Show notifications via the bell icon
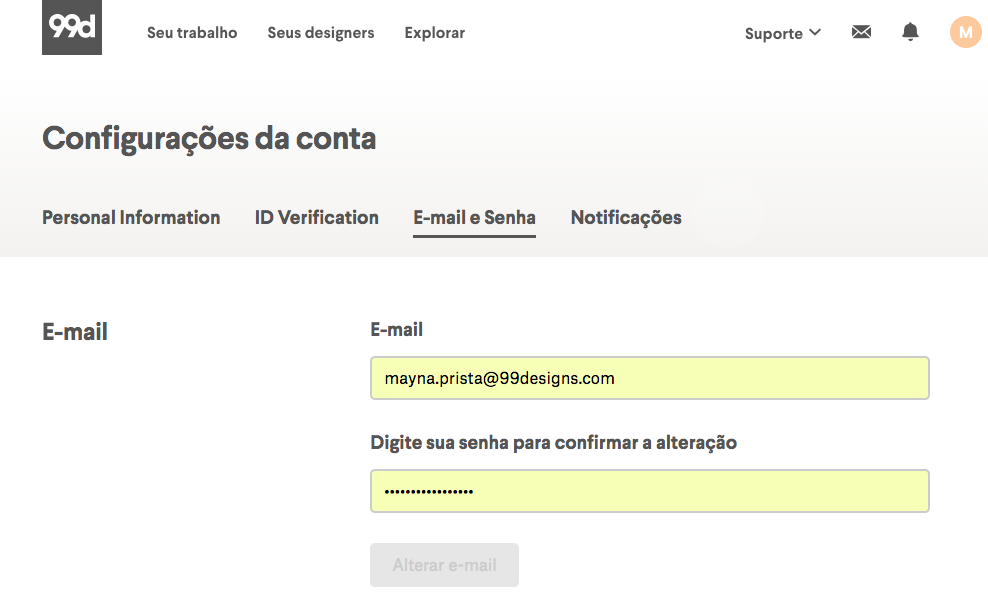The image size is (988, 597). pyautogui.click(x=910, y=33)
